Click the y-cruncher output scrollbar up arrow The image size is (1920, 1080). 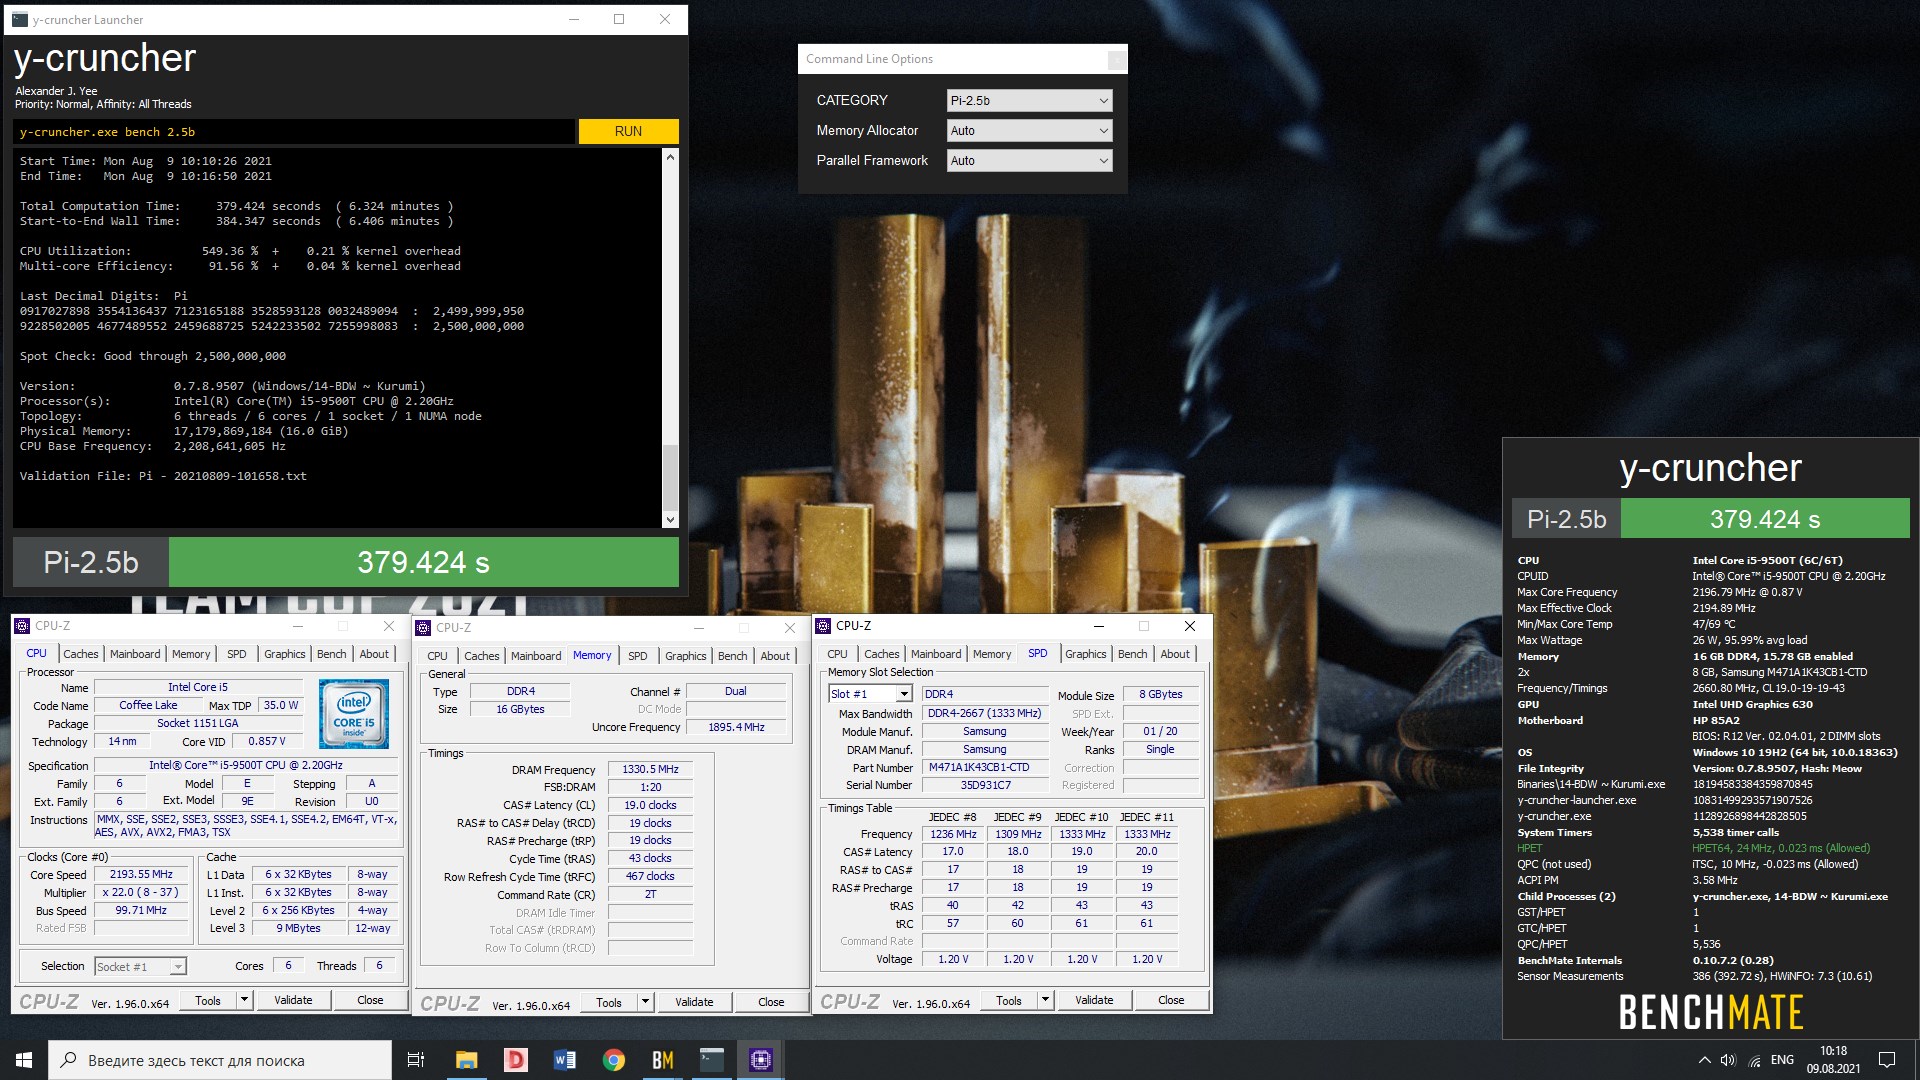(670, 157)
